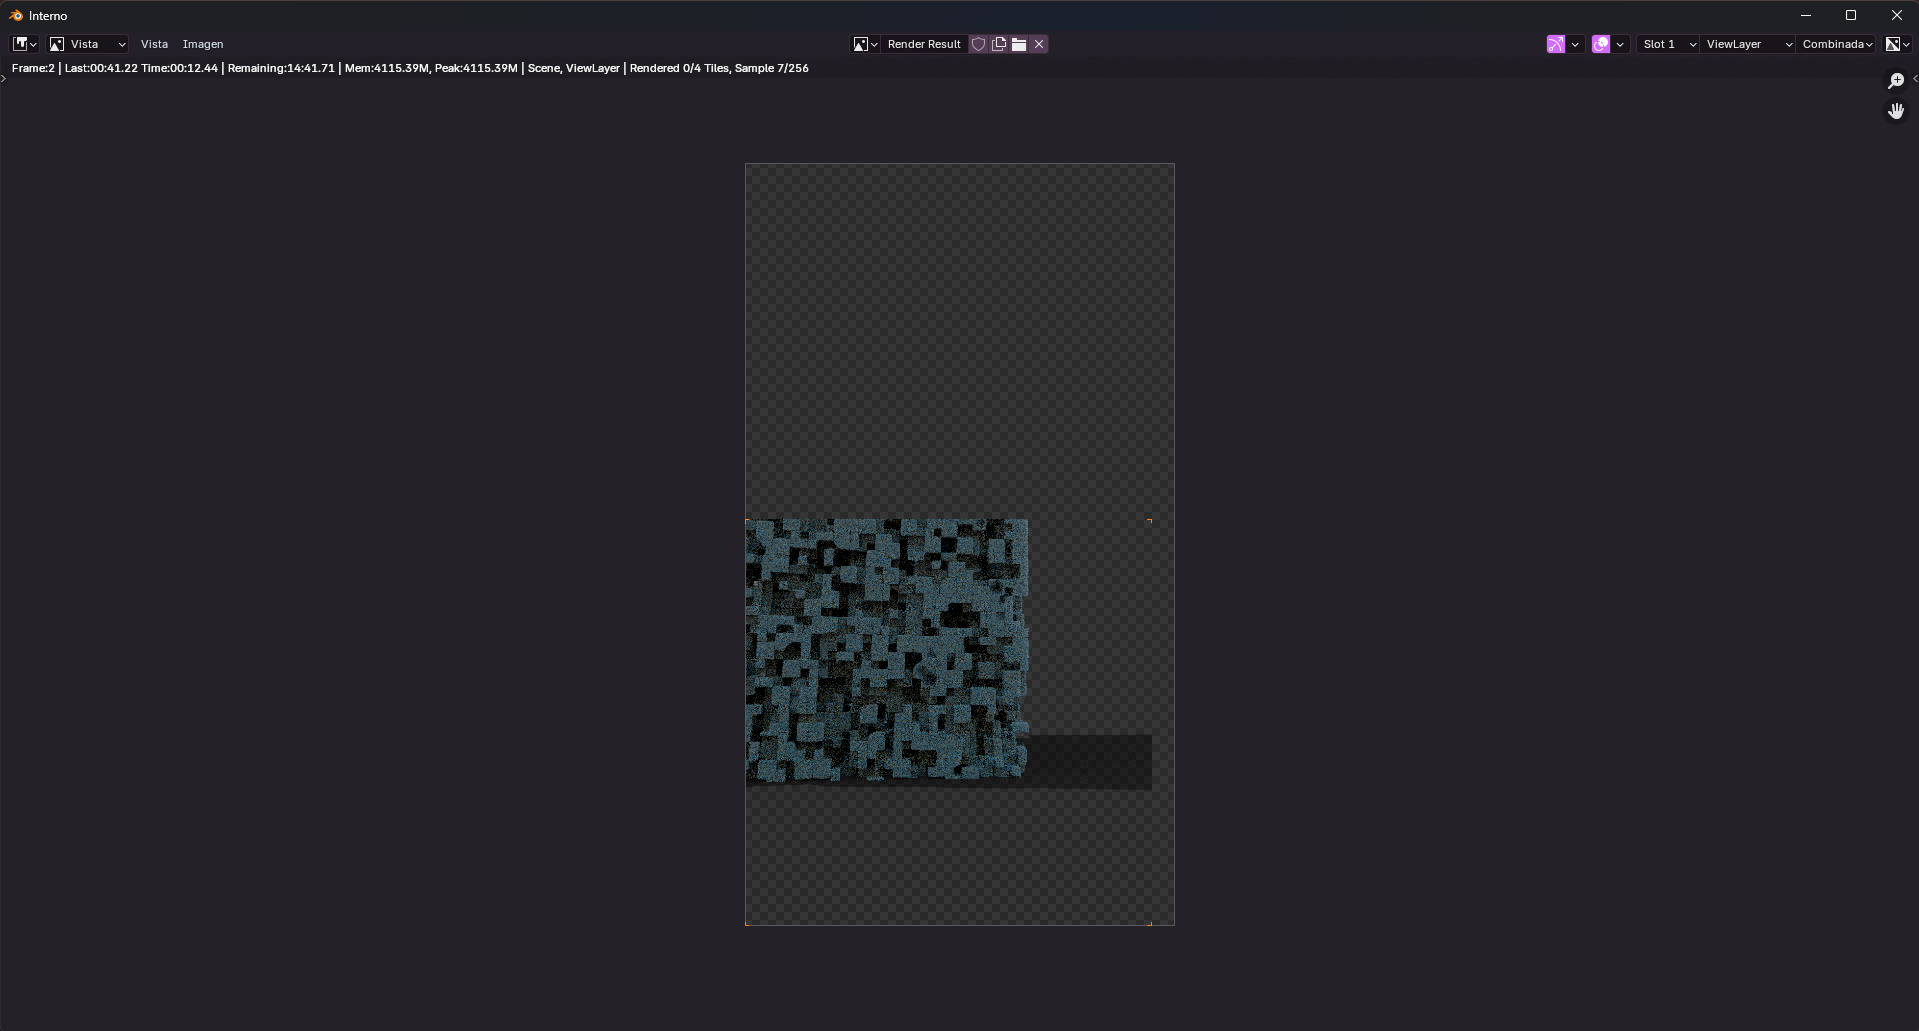
Task: Open the editor type selector
Action: click(25, 44)
